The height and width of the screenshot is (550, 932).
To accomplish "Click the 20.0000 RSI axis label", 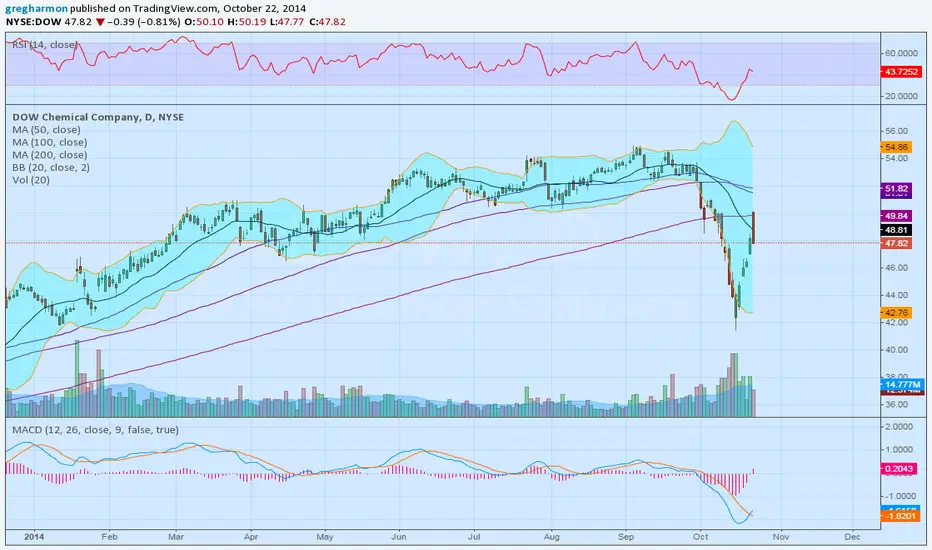I will pos(901,96).
